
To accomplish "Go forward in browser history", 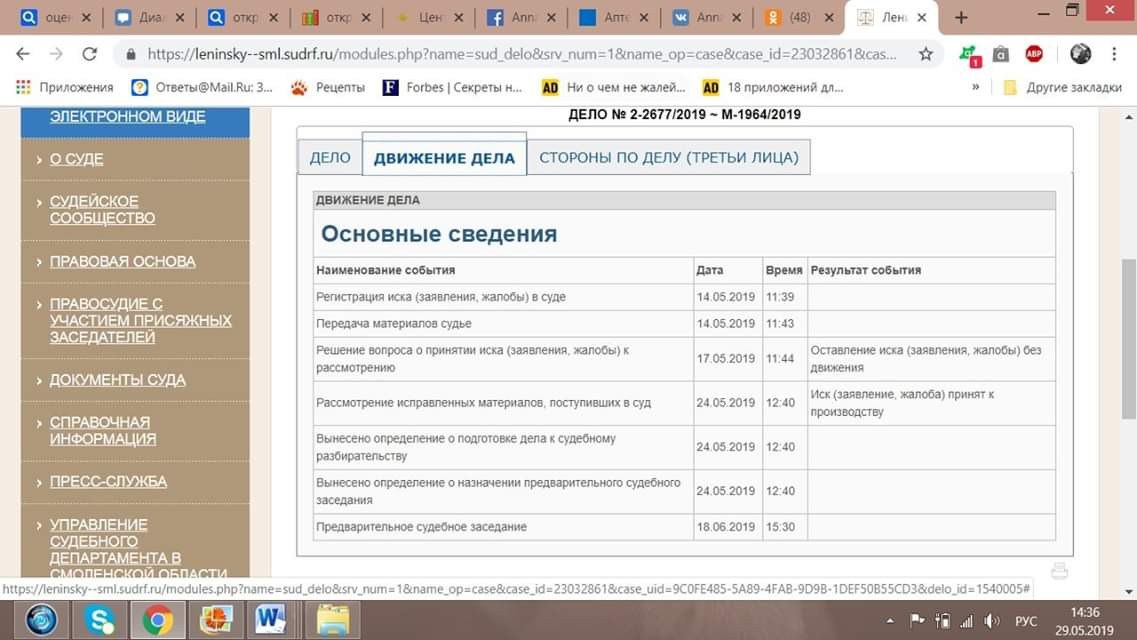I will point(56,54).
